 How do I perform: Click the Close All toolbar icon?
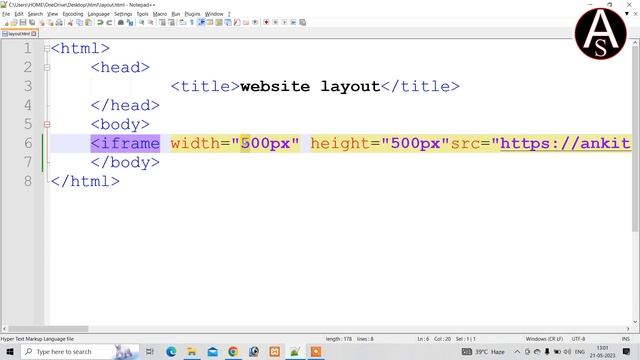(x=50, y=22)
